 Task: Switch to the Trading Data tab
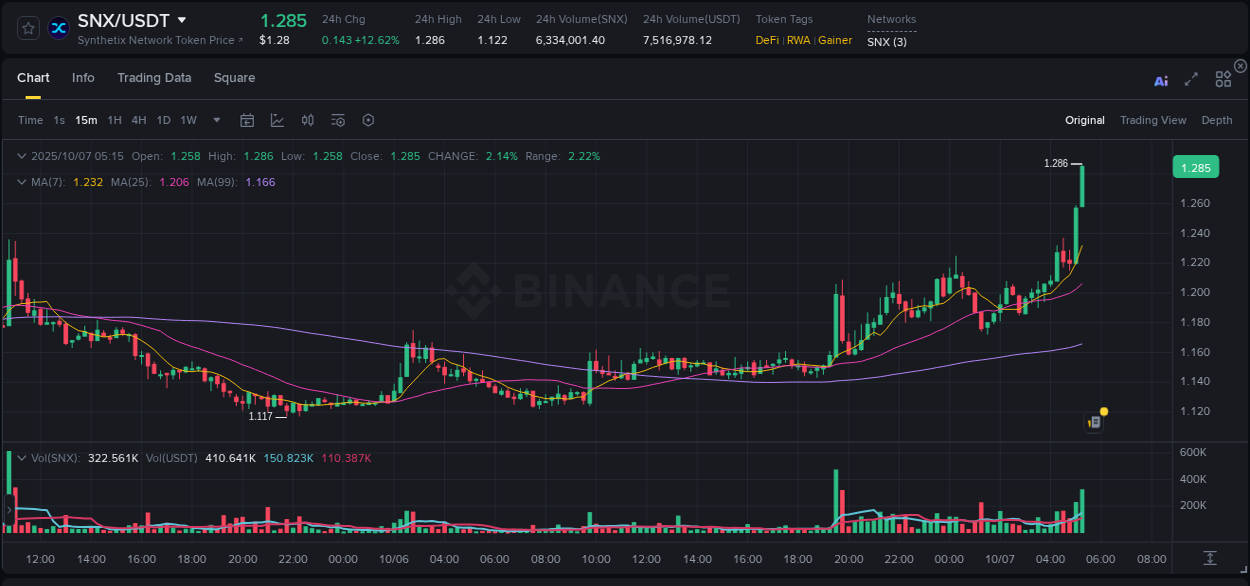(x=154, y=77)
